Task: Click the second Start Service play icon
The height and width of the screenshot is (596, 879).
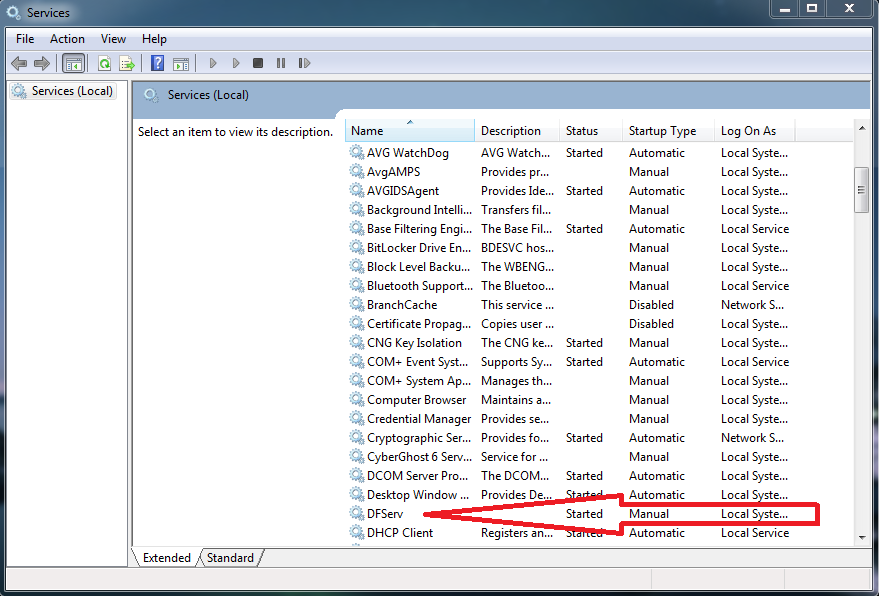Action: click(x=236, y=63)
